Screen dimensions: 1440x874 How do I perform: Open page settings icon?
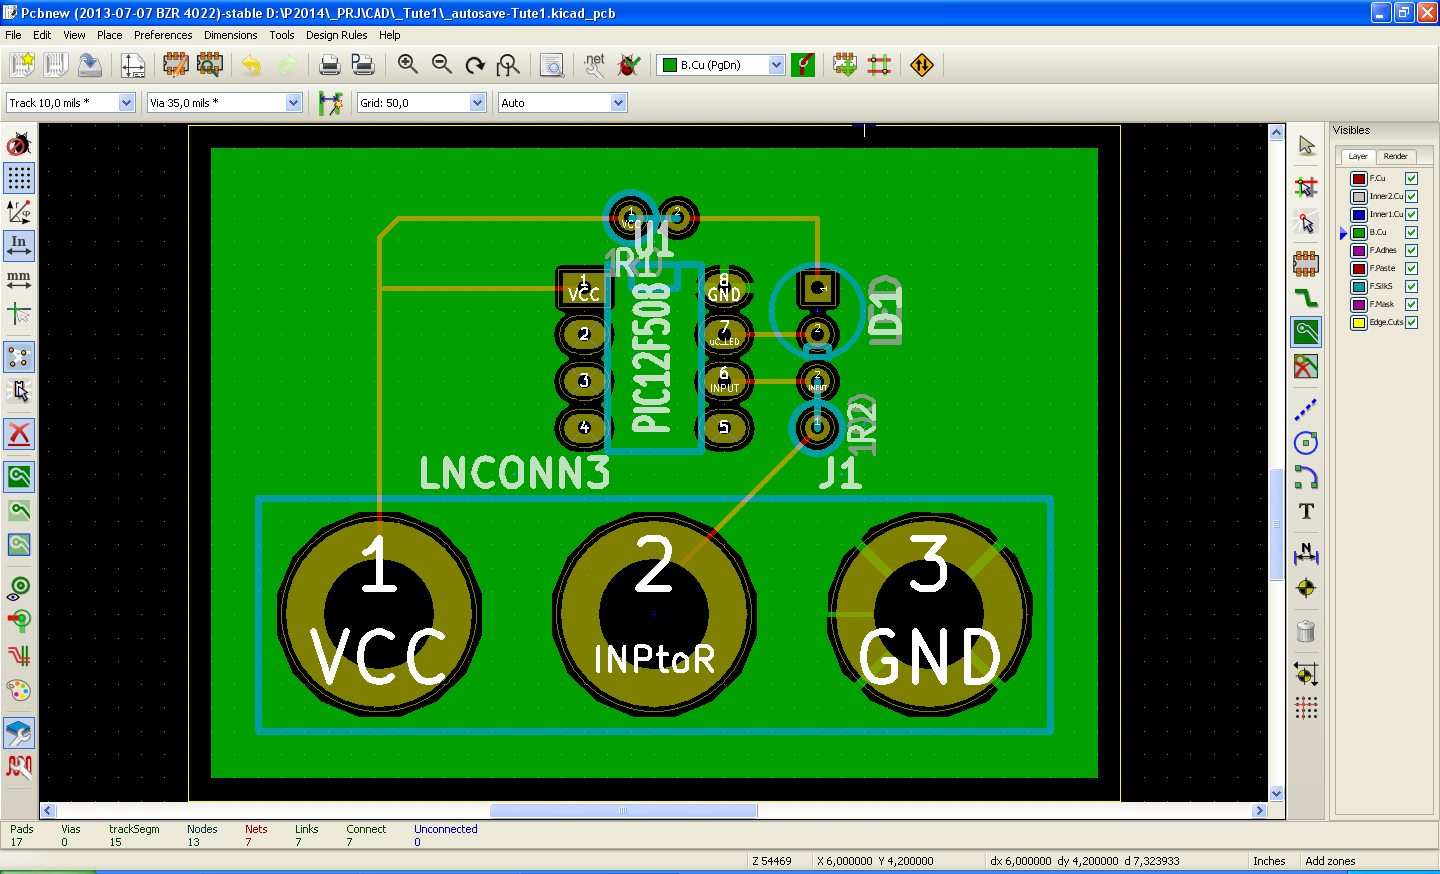click(x=133, y=65)
